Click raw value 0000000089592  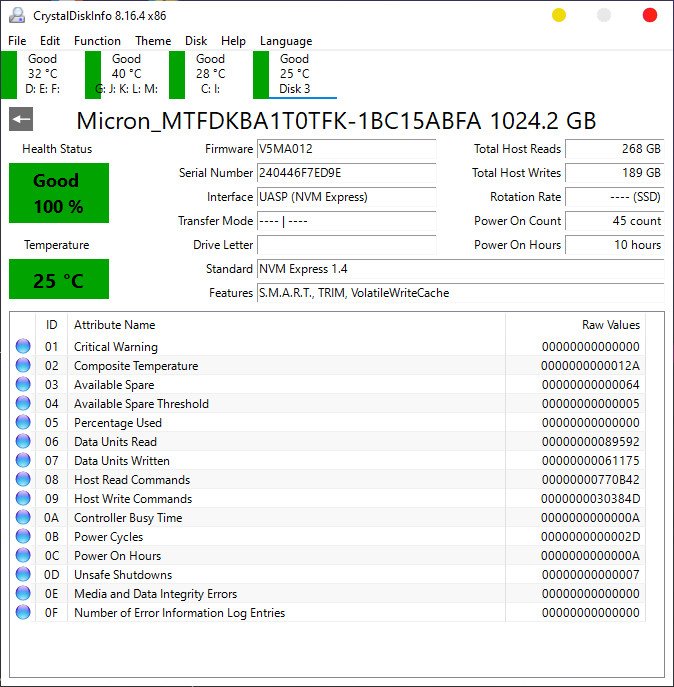(590, 442)
